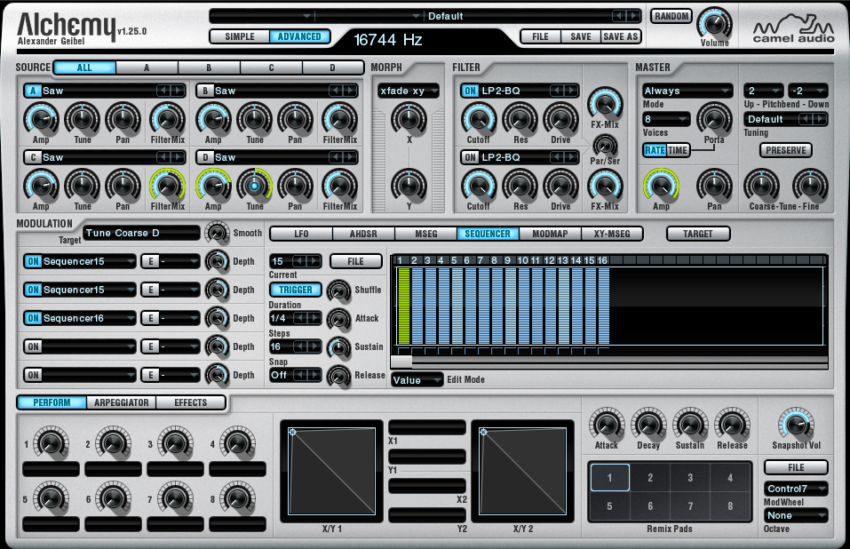Click the Morph X knob
This screenshot has height=549, width=850.
point(409,118)
